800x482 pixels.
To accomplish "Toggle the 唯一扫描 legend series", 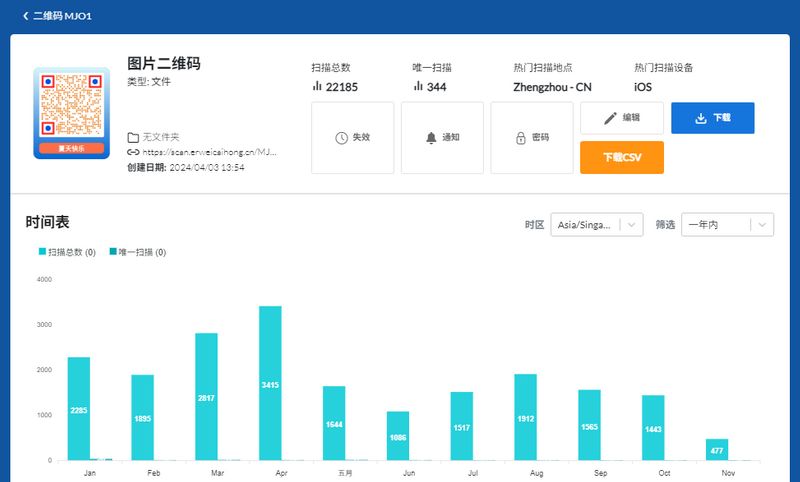I will click(138, 252).
